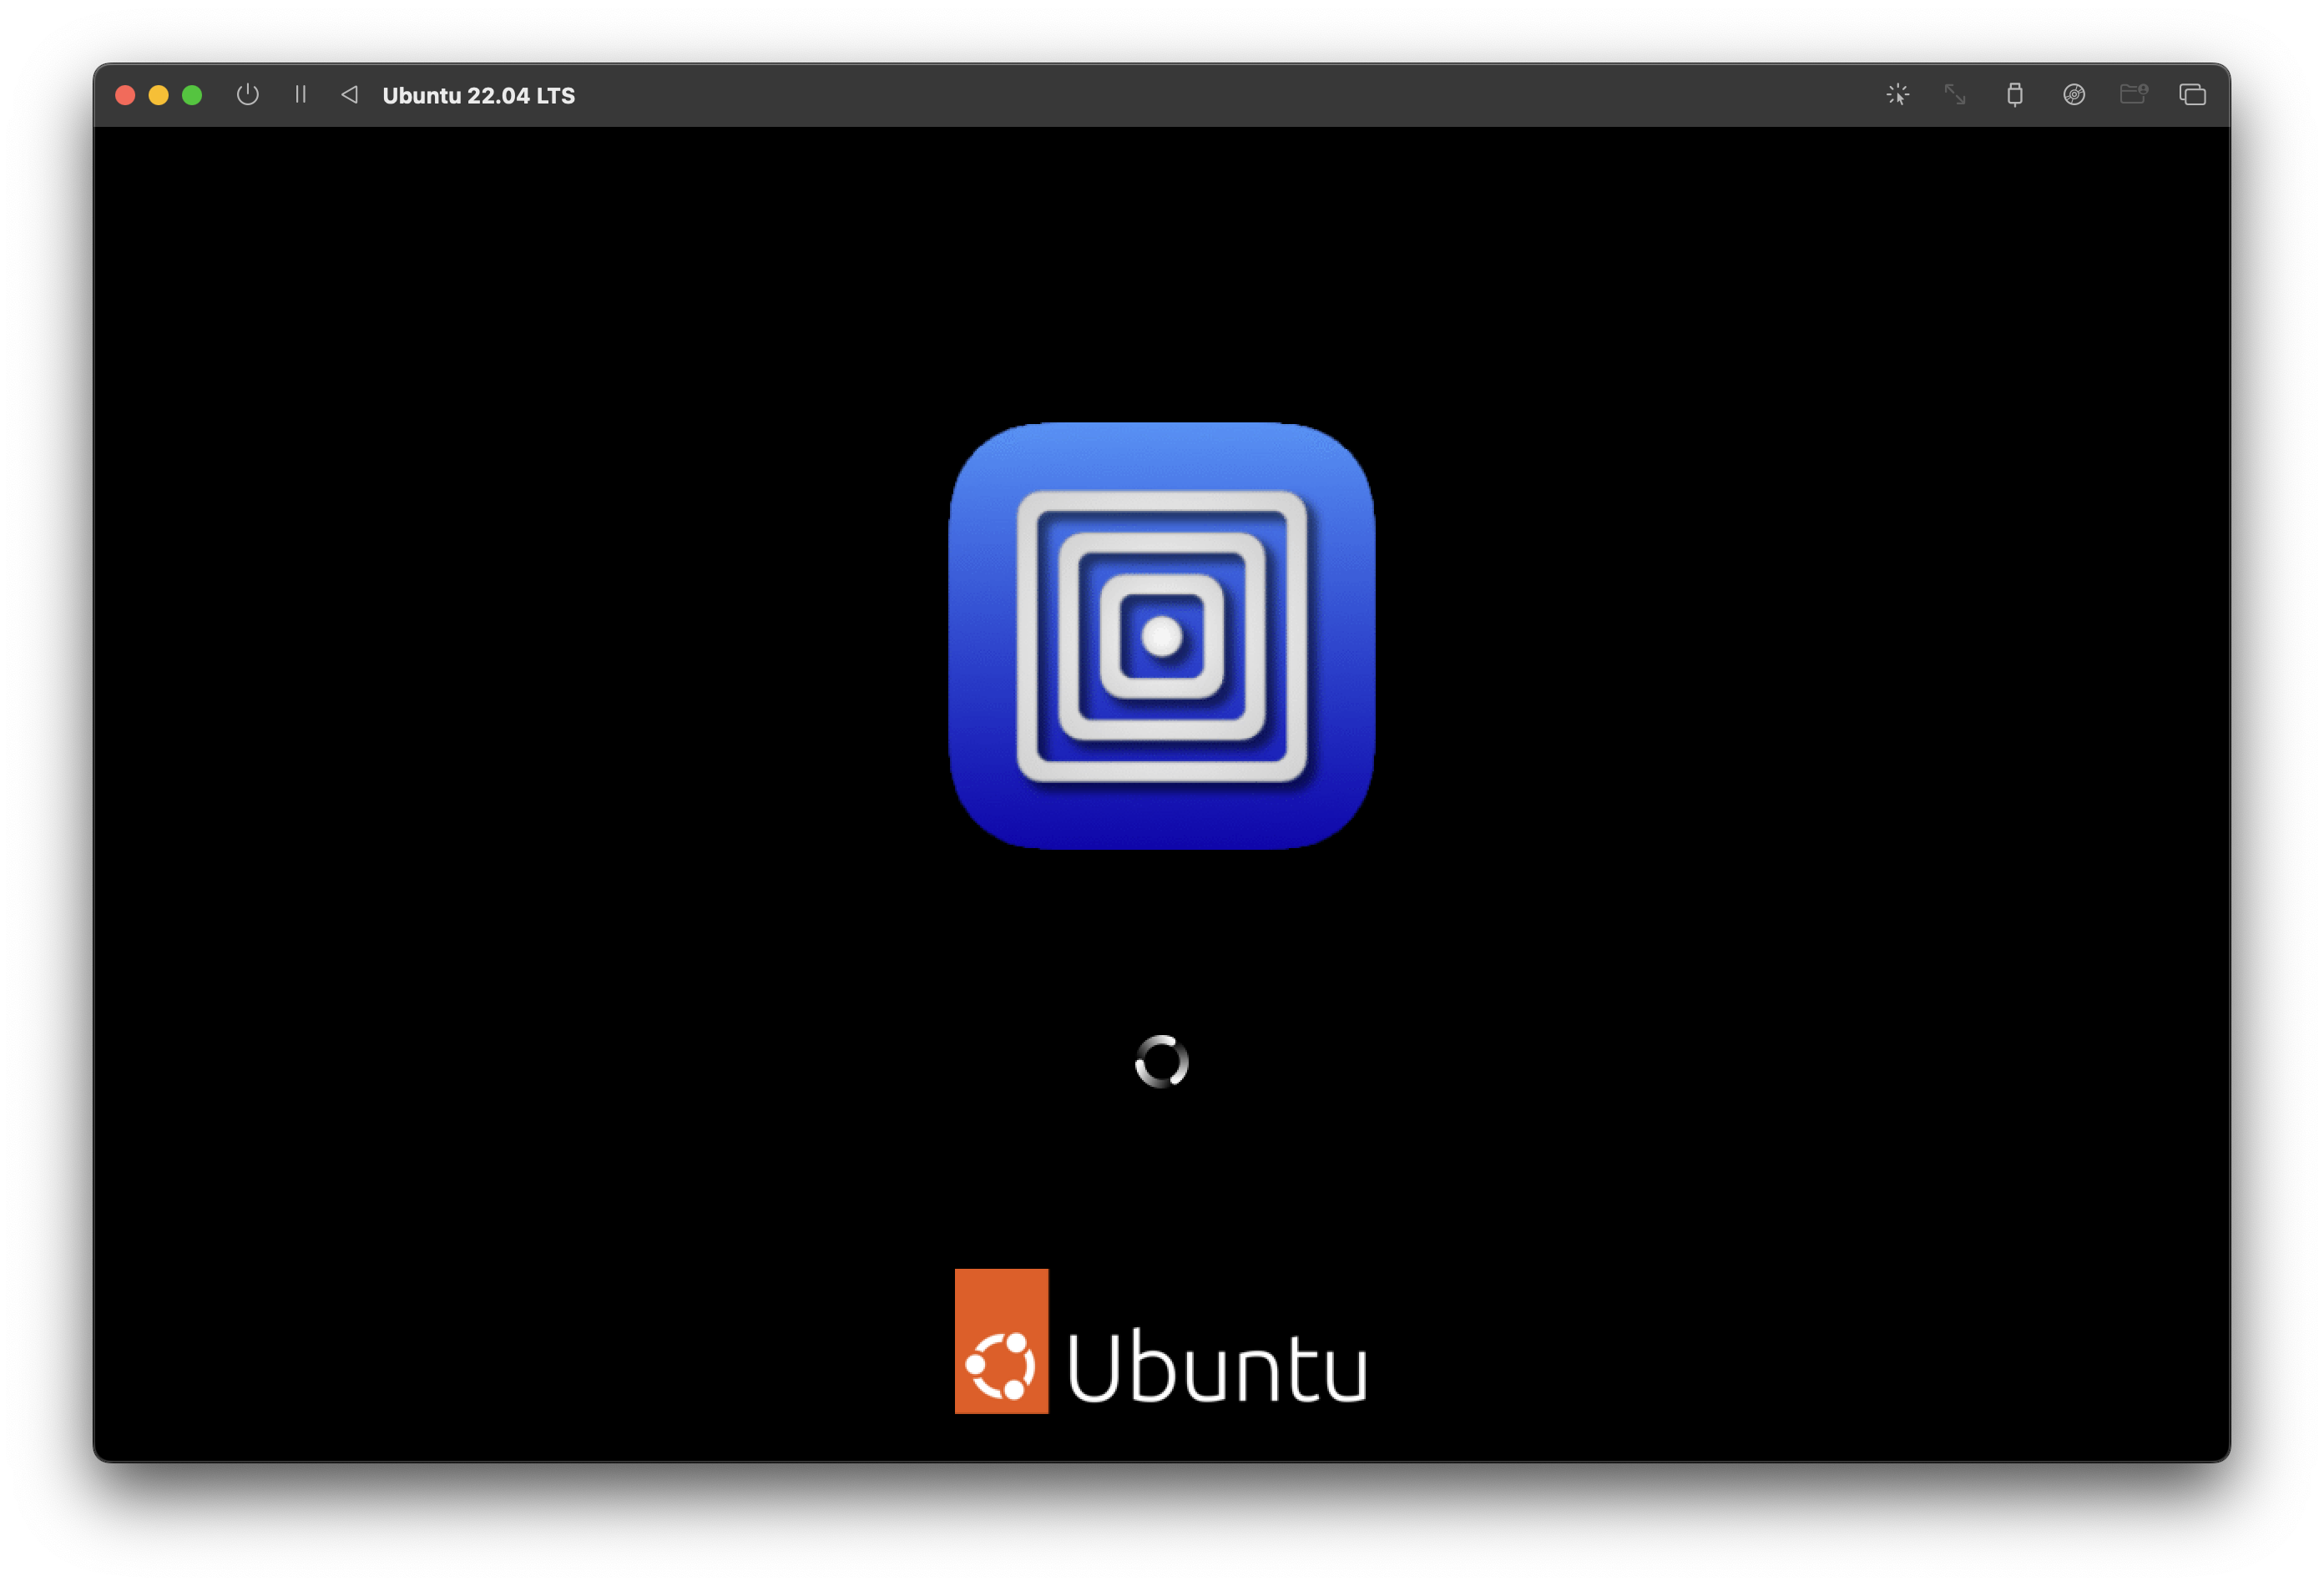Click the resize display arrows icon

pos(1955,95)
